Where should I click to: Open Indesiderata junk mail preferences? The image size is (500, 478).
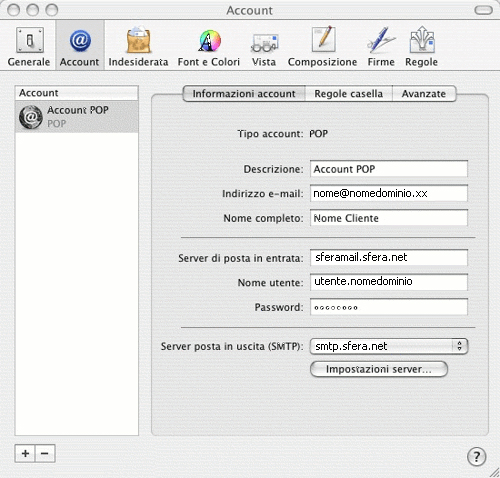138,47
